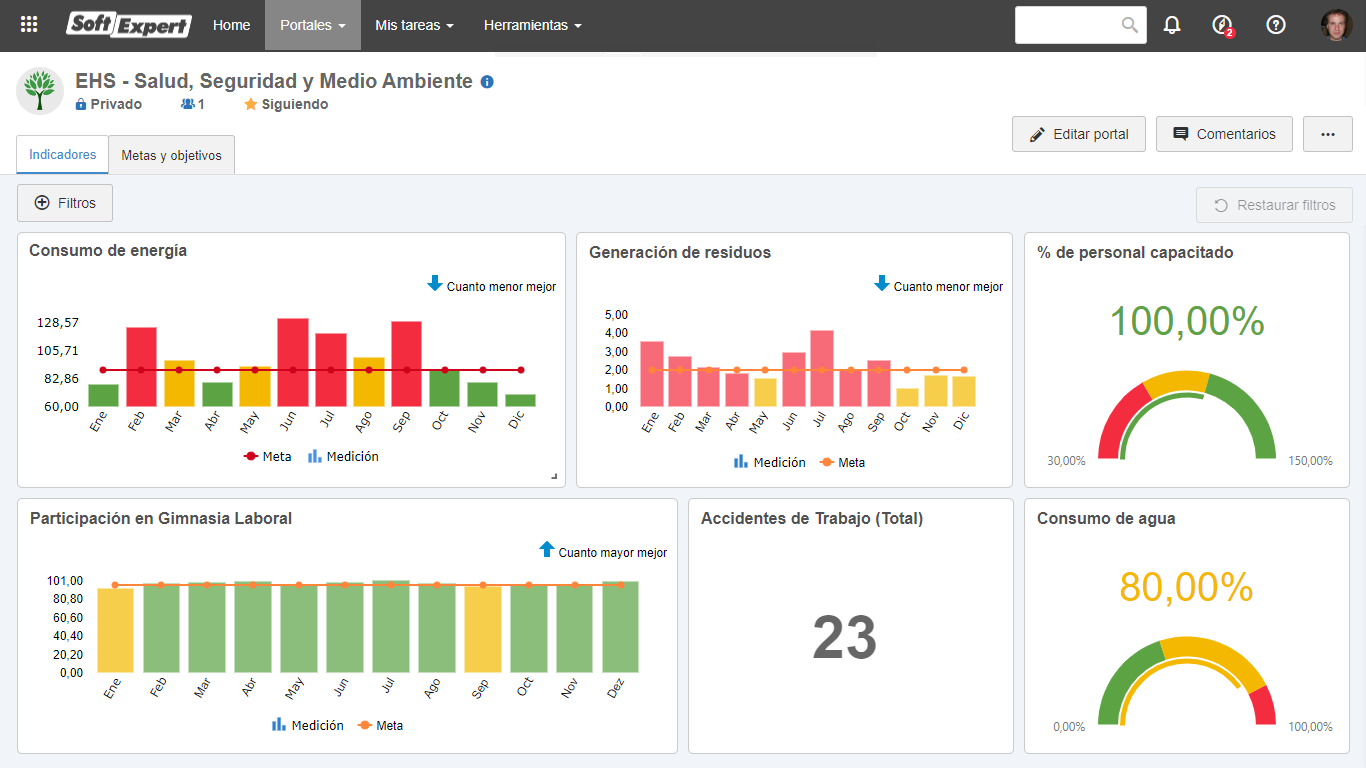
Task: Switch to the Metas y objetivos tab
Action: (171, 155)
